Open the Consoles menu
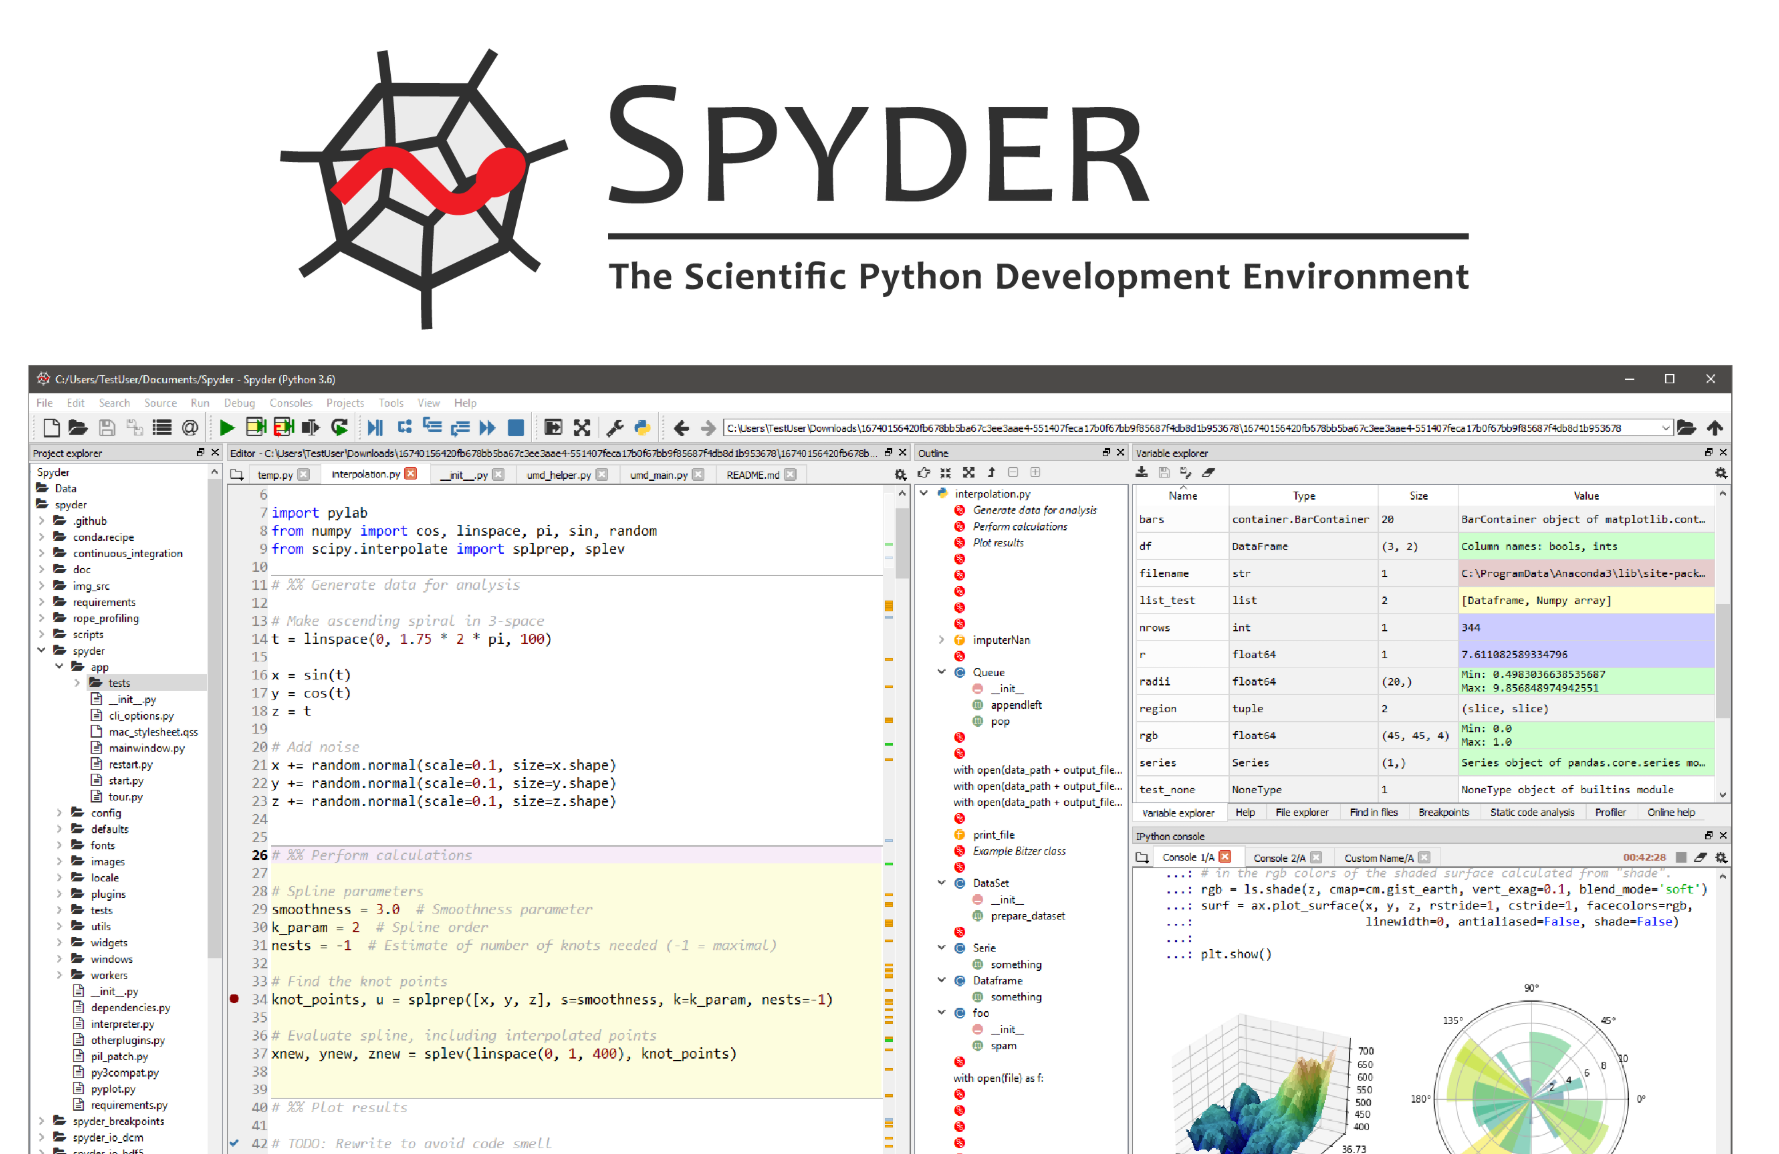 [291, 403]
